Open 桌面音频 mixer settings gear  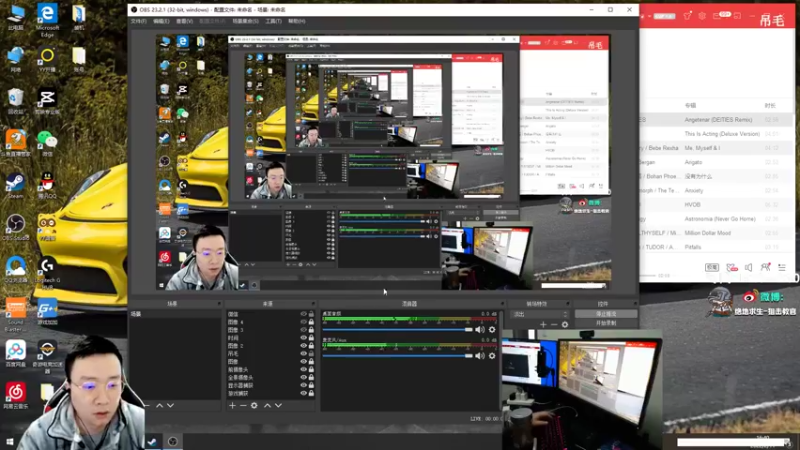tap(492, 330)
